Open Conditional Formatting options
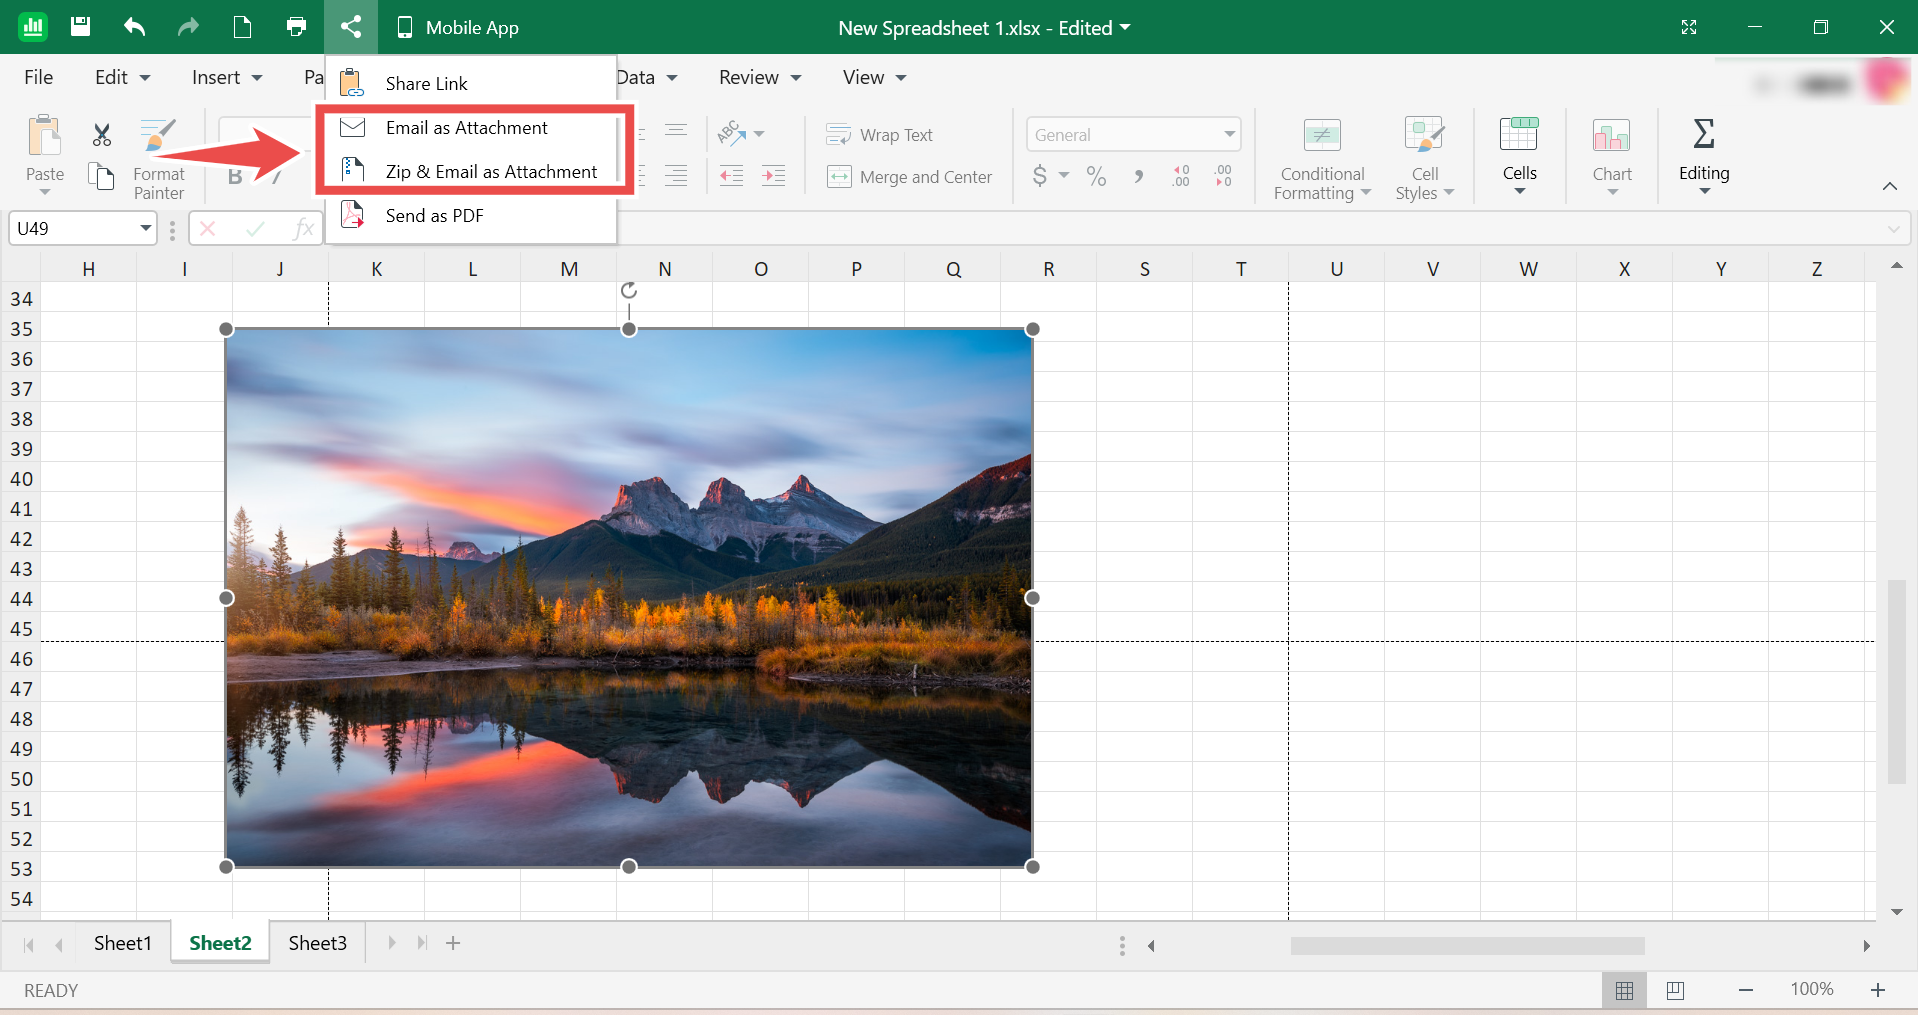The width and height of the screenshot is (1918, 1015). (1320, 158)
